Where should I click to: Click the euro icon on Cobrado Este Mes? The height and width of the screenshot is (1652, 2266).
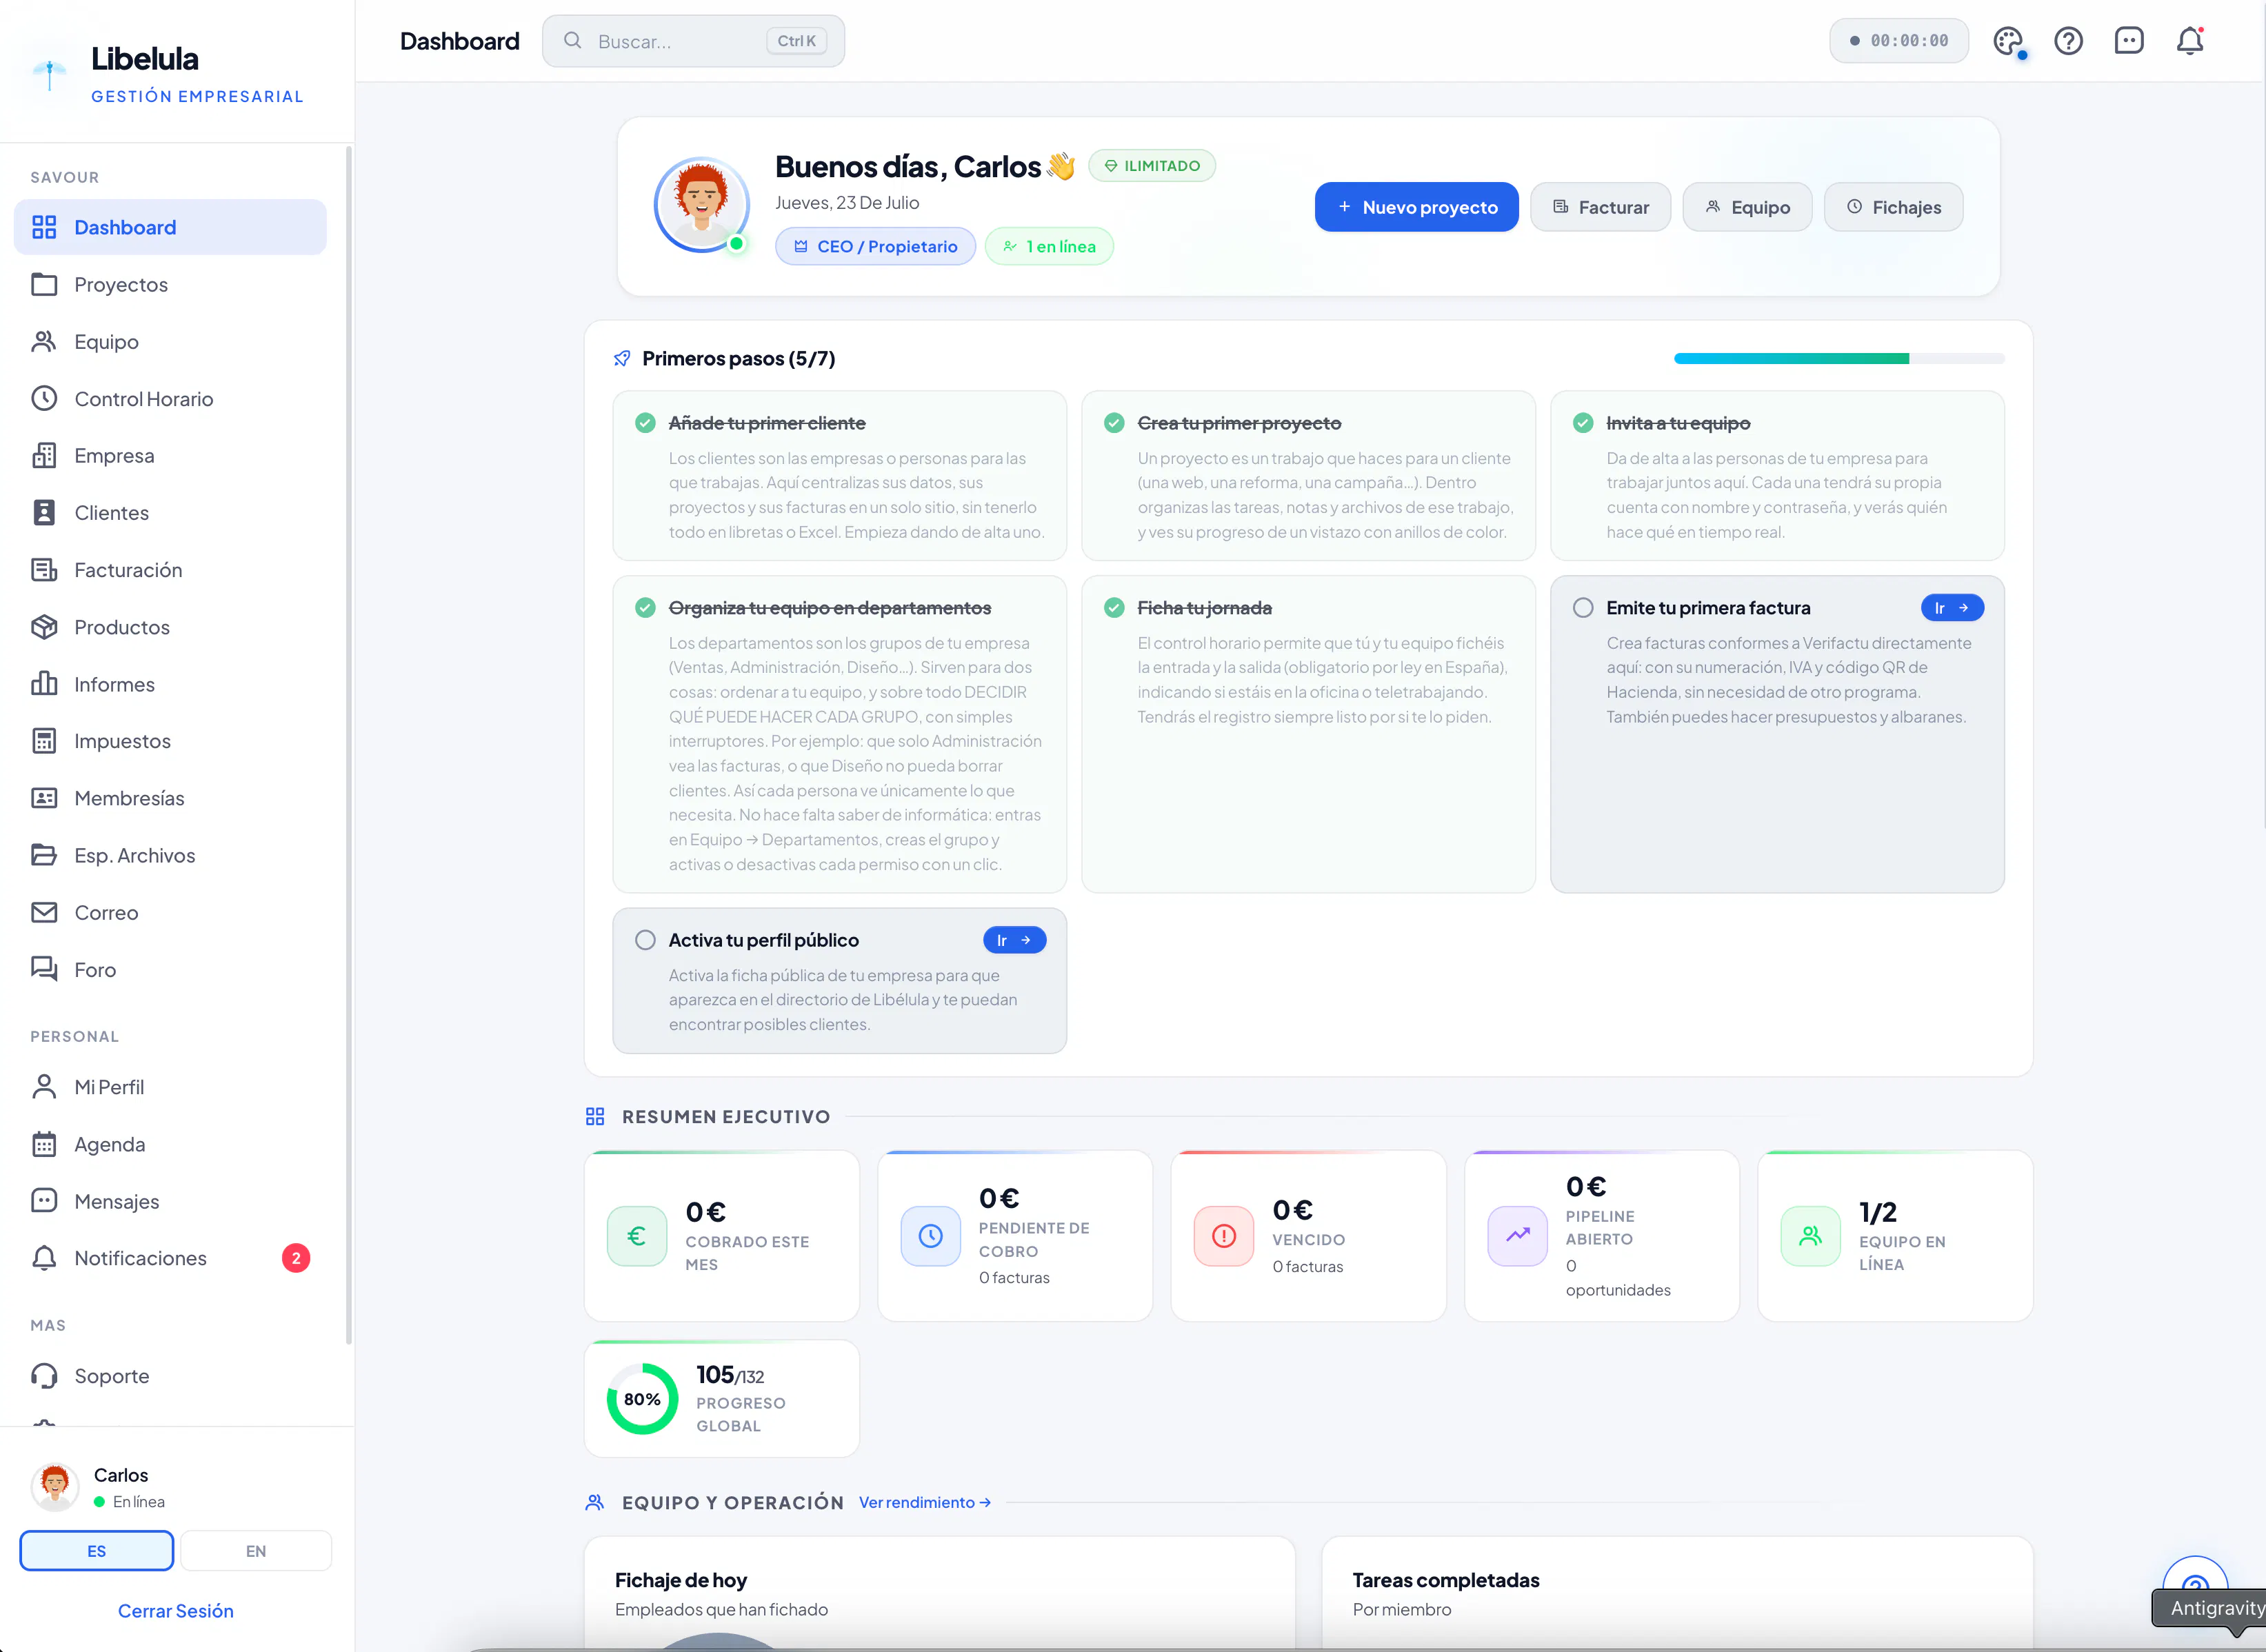pyautogui.click(x=637, y=1236)
